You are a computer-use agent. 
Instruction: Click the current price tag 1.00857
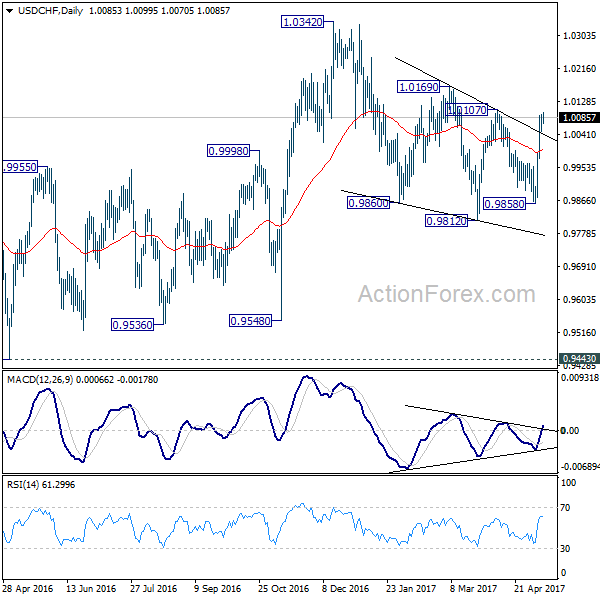pyautogui.click(x=579, y=117)
